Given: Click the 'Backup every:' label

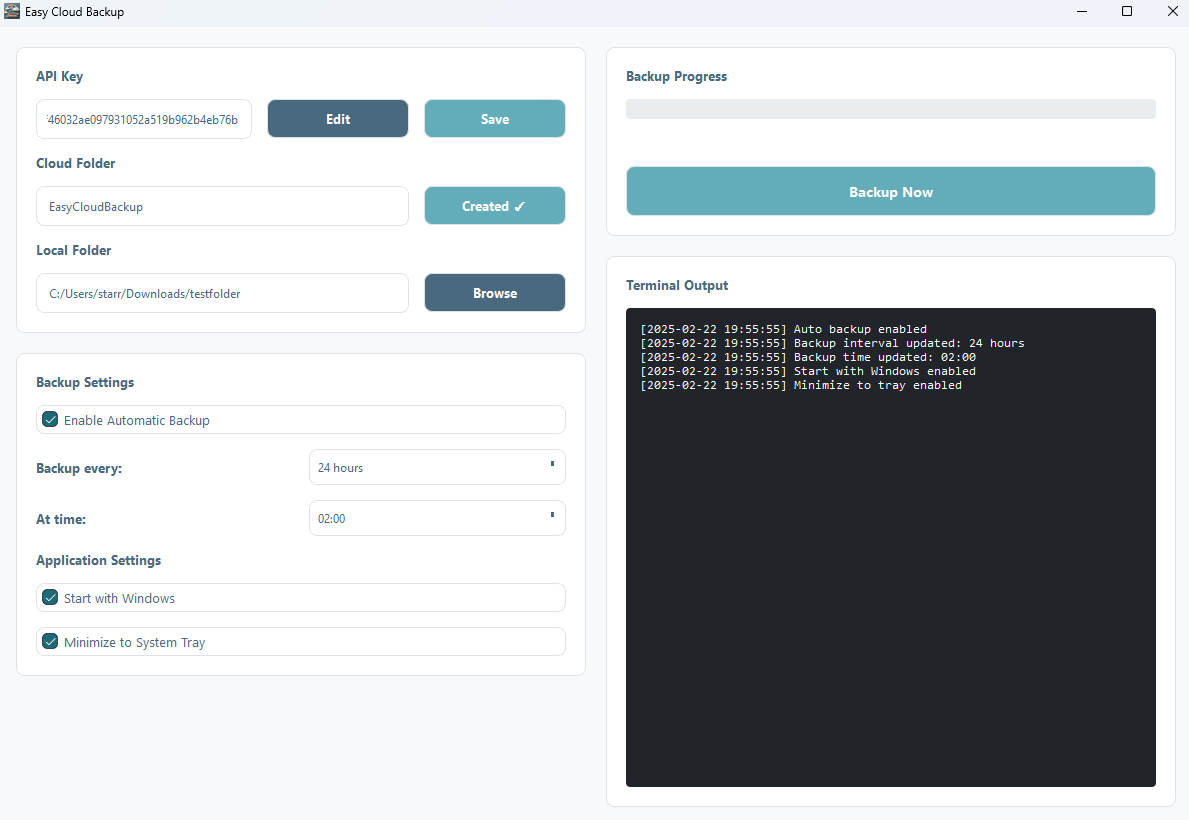Looking at the screenshot, I should (x=79, y=468).
